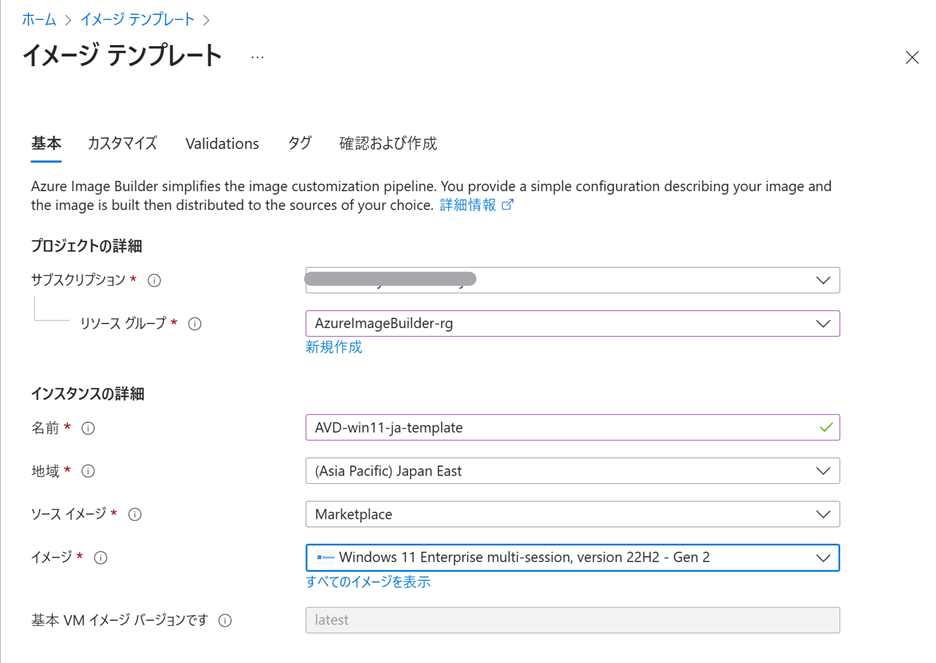Switch to the カスタマイズ tab
The width and height of the screenshot is (936, 663).
pyautogui.click(x=122, y=144)
